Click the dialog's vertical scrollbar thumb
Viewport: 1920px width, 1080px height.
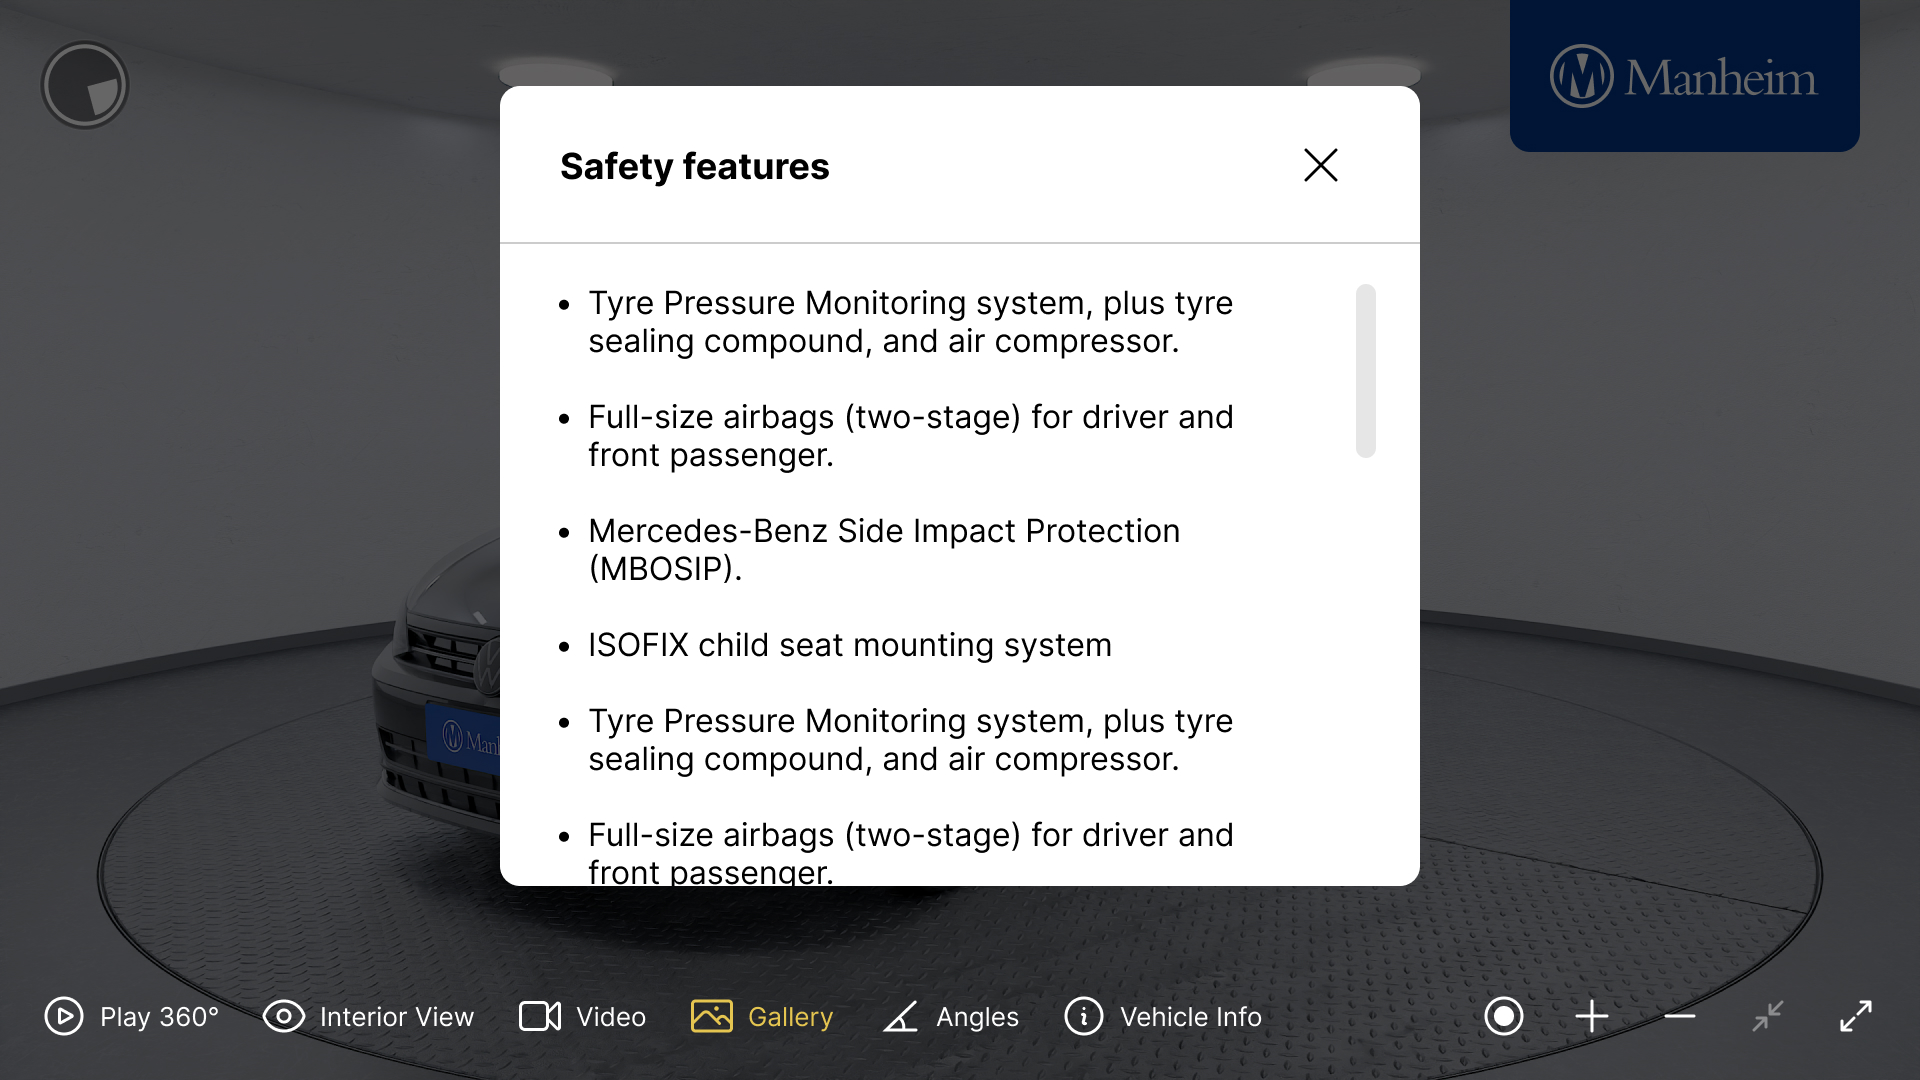coord(1365,371)
